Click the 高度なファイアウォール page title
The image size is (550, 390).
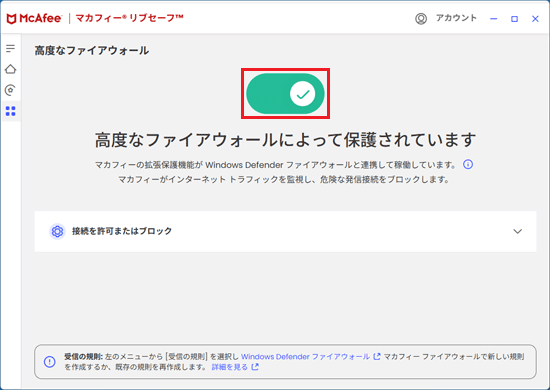tap(92, 51)
